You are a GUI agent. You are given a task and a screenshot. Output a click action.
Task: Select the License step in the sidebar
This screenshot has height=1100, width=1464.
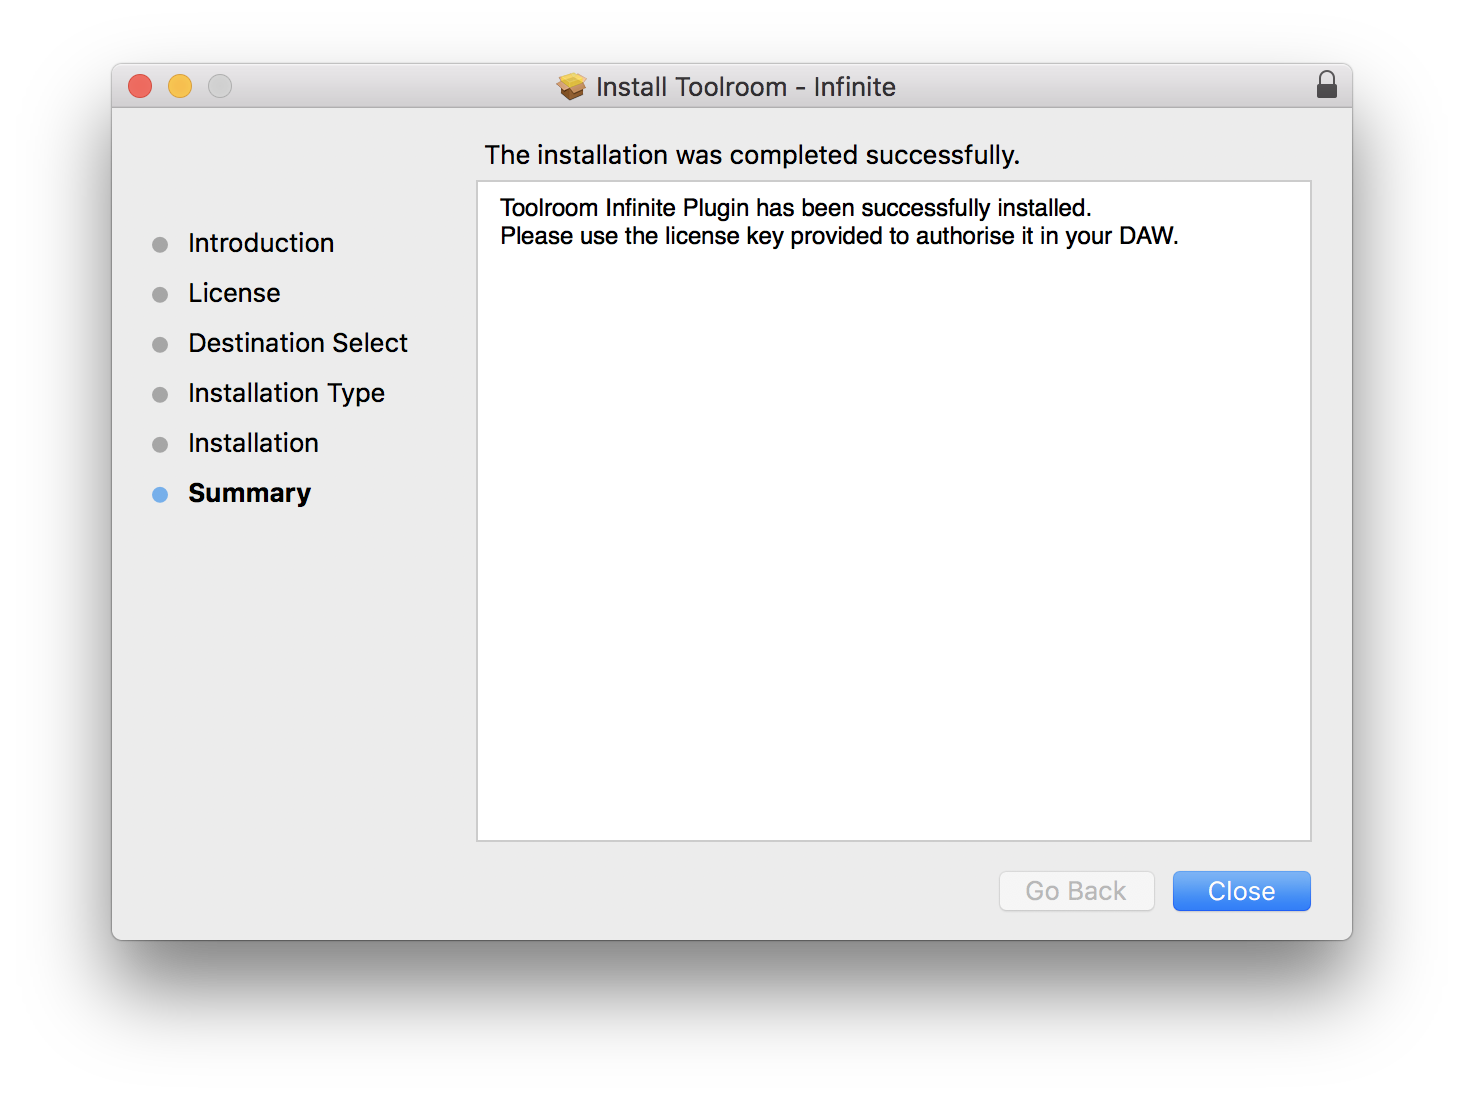234,293
